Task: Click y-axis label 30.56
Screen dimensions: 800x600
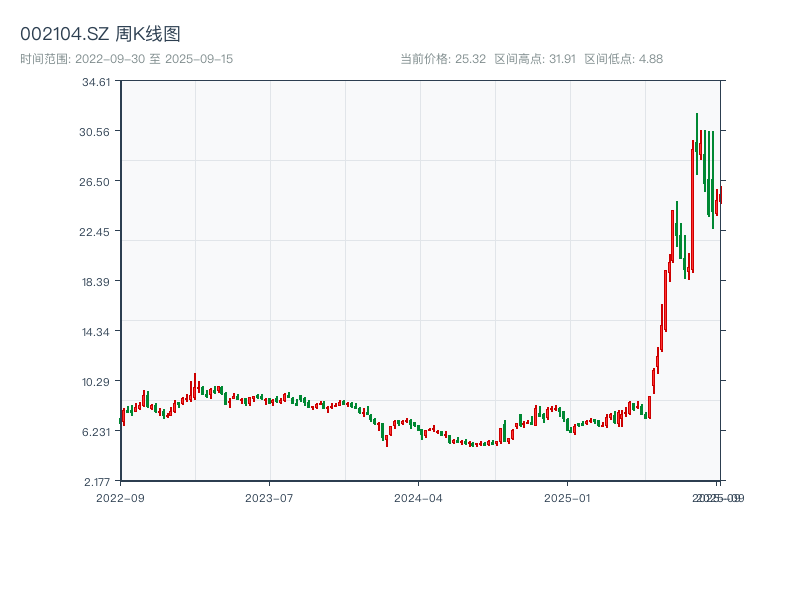Action: pos(94,132)
